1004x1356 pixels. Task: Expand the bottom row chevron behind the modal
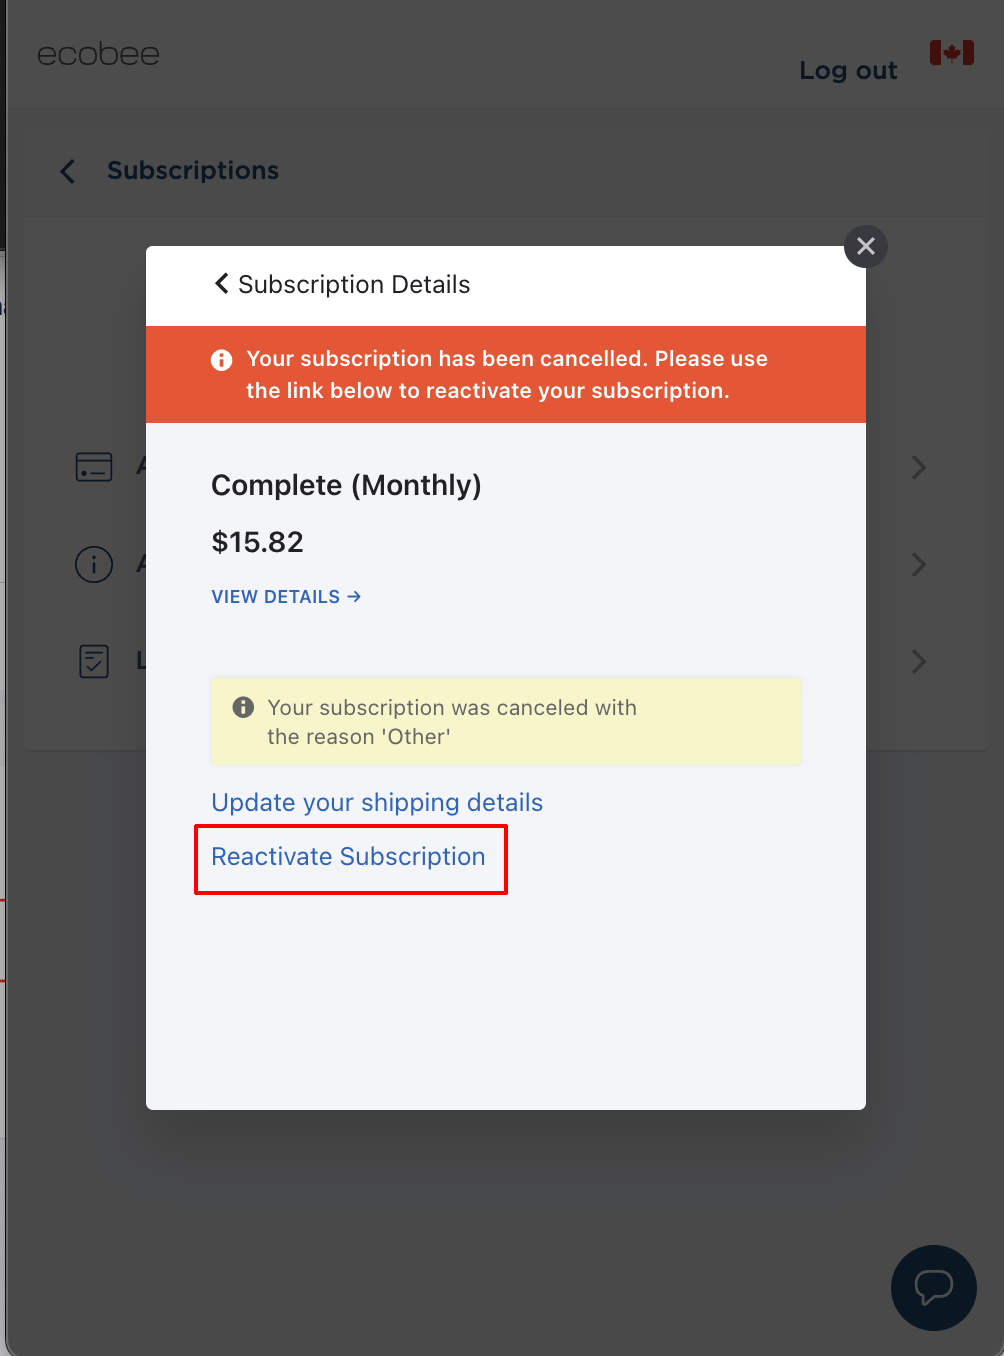pyautogui.click(x=918, y=661)
